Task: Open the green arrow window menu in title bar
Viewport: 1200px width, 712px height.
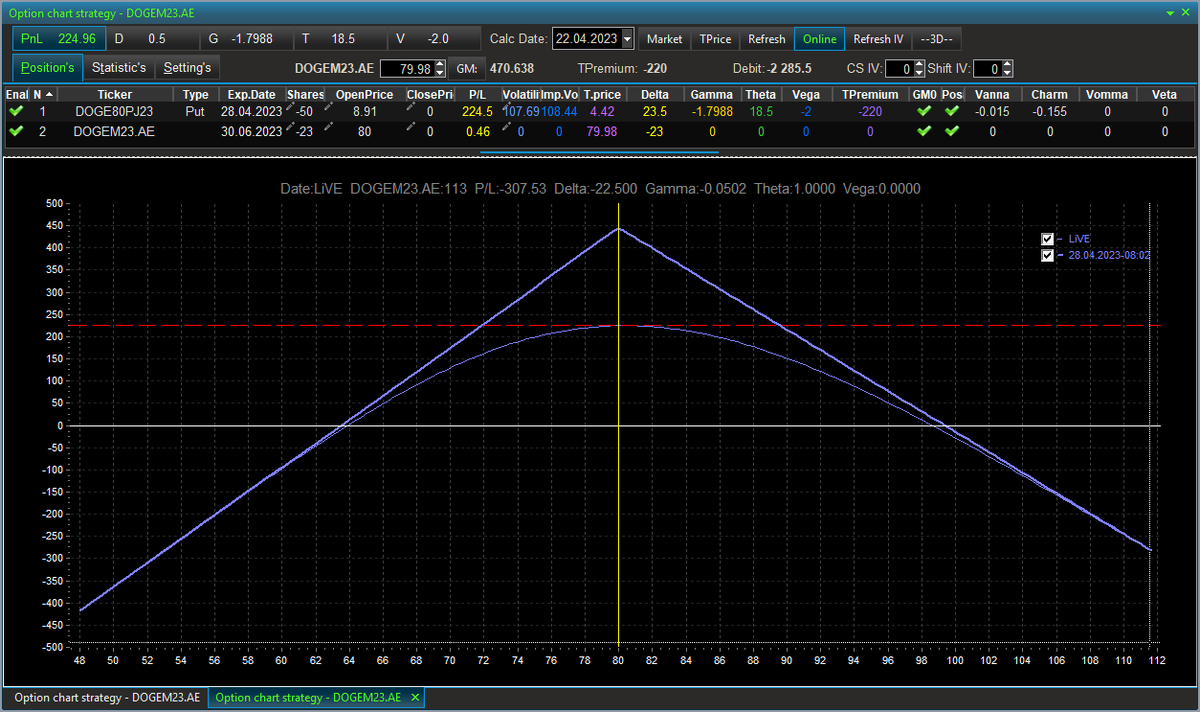Action: point(1172,11)
